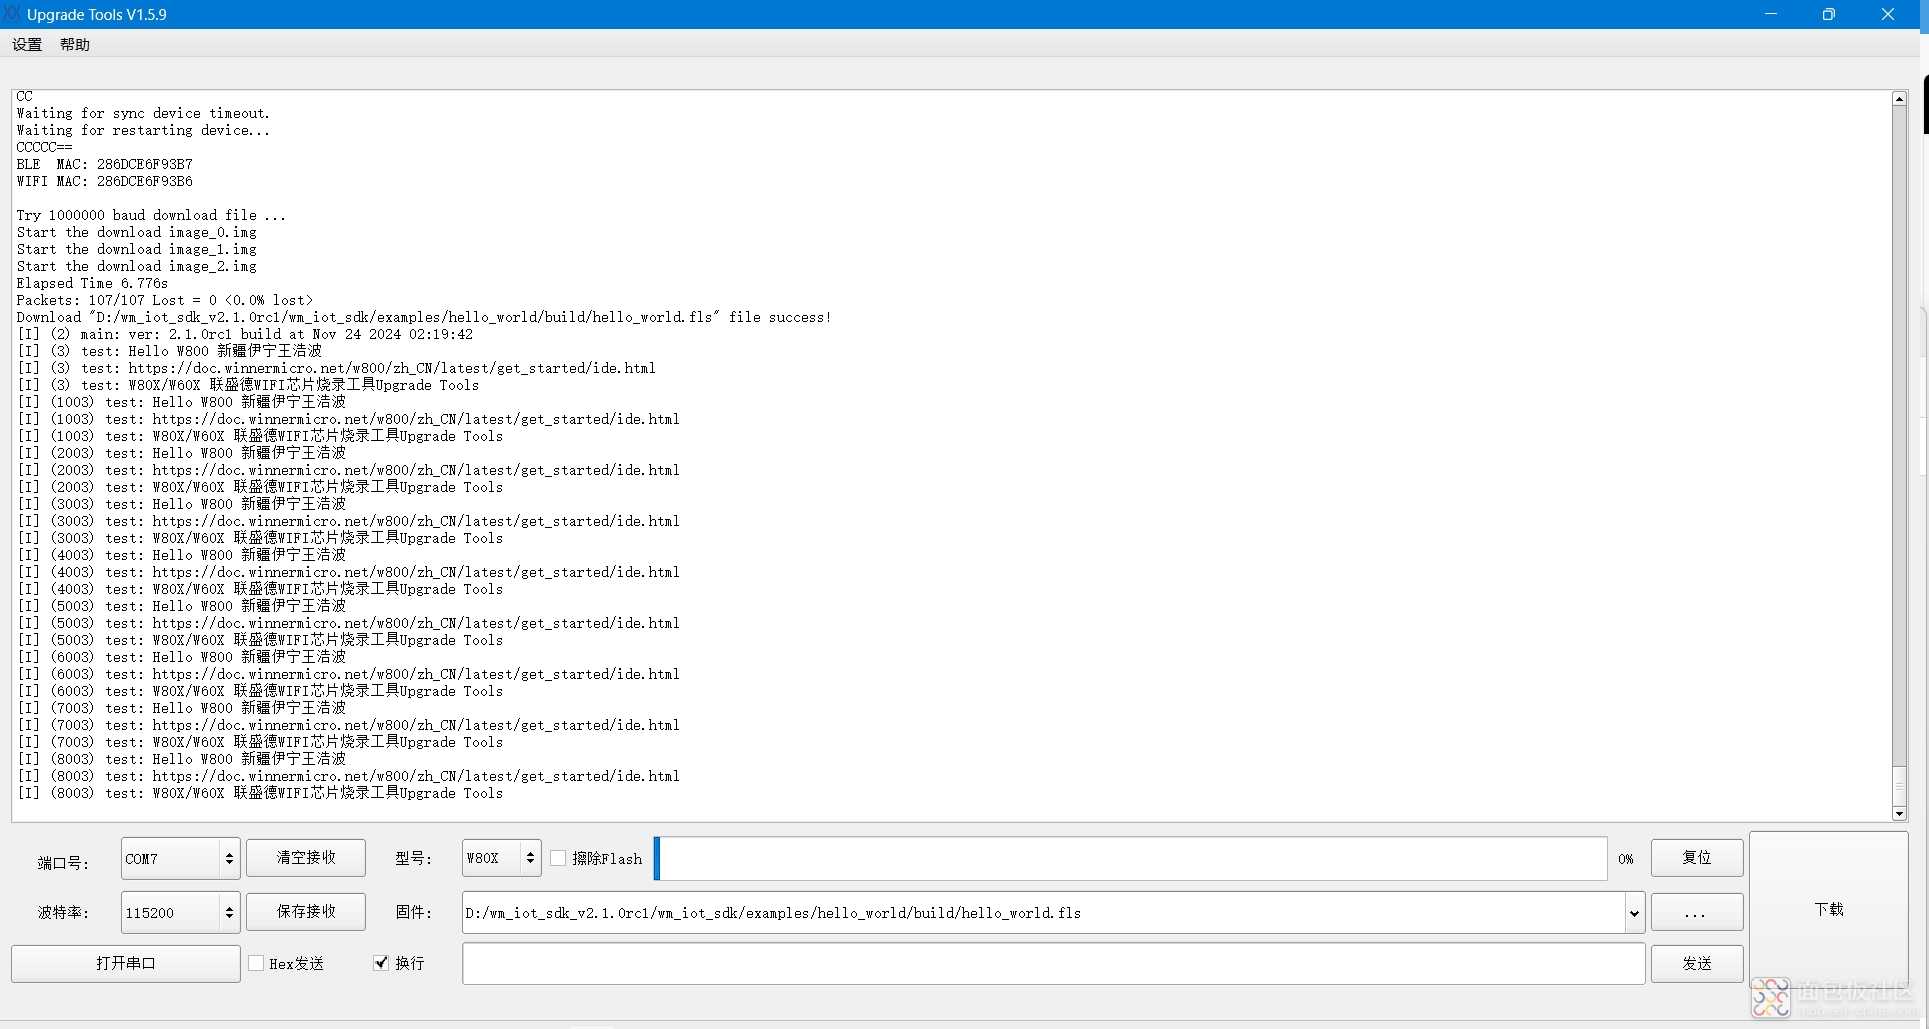
Task: Enable the Hex发送 checkbox
Action: (x=256, y=963)
